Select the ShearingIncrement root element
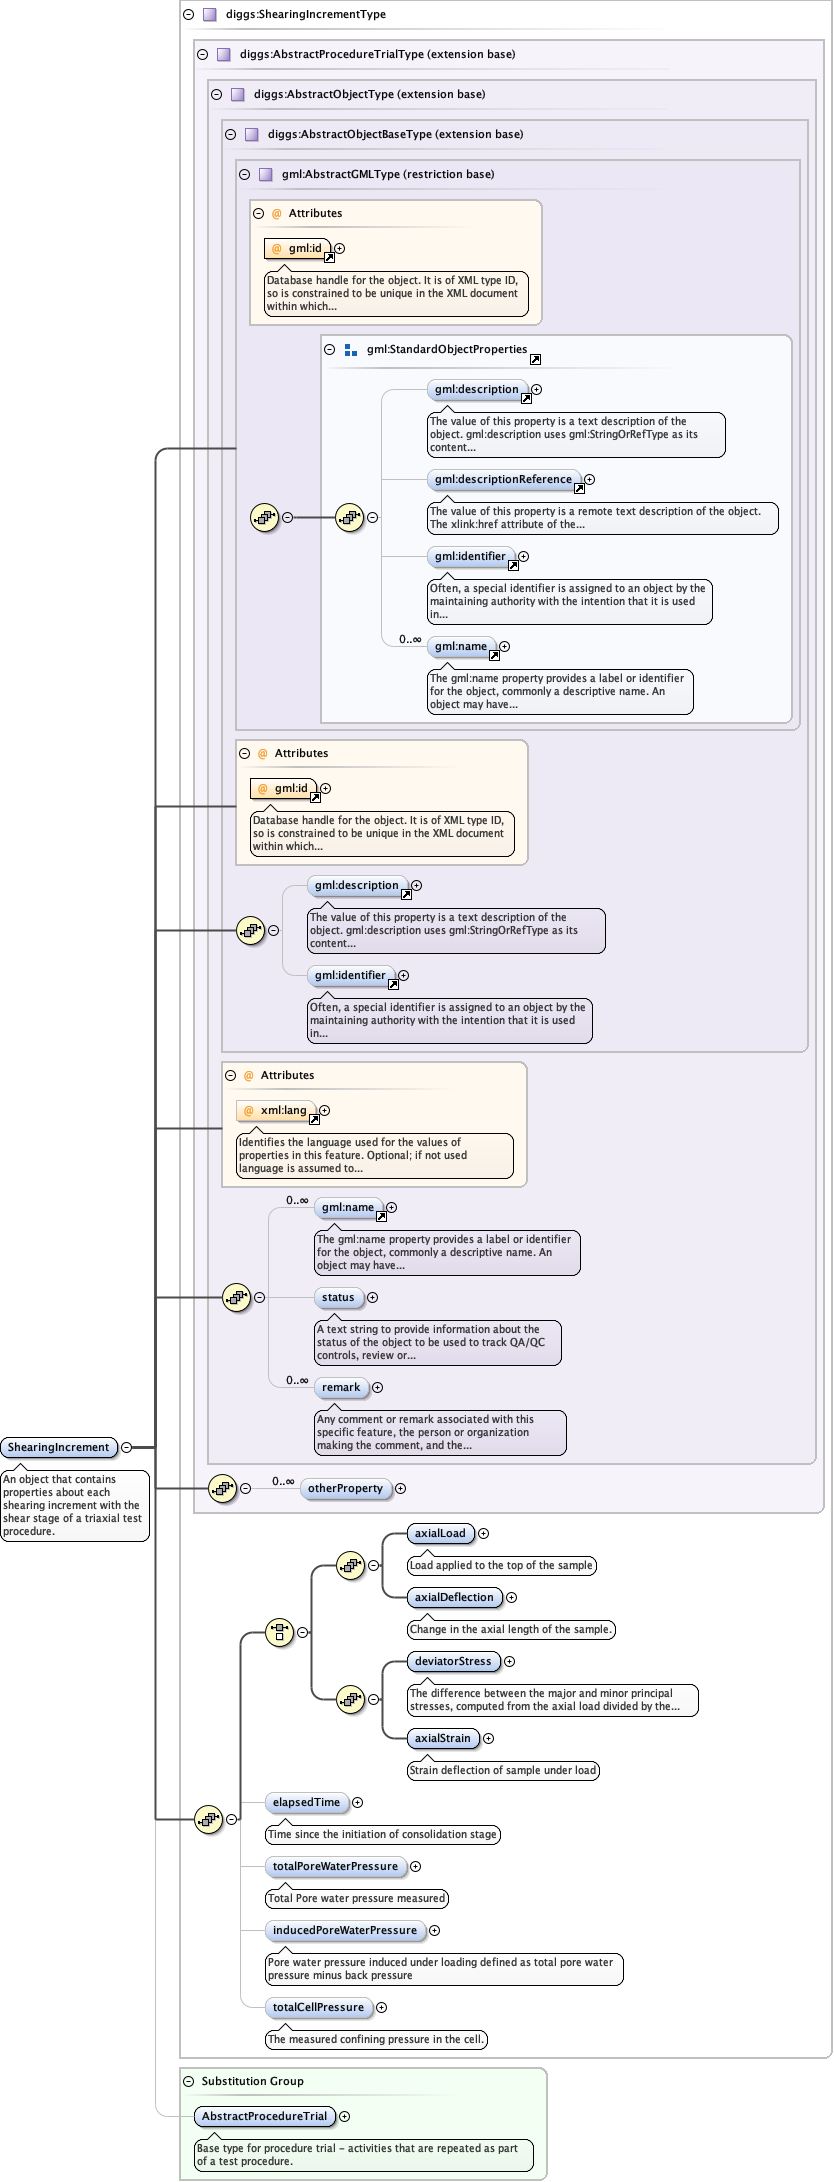The width and height of the screenshot is (834, 2182). [59, 1447]
